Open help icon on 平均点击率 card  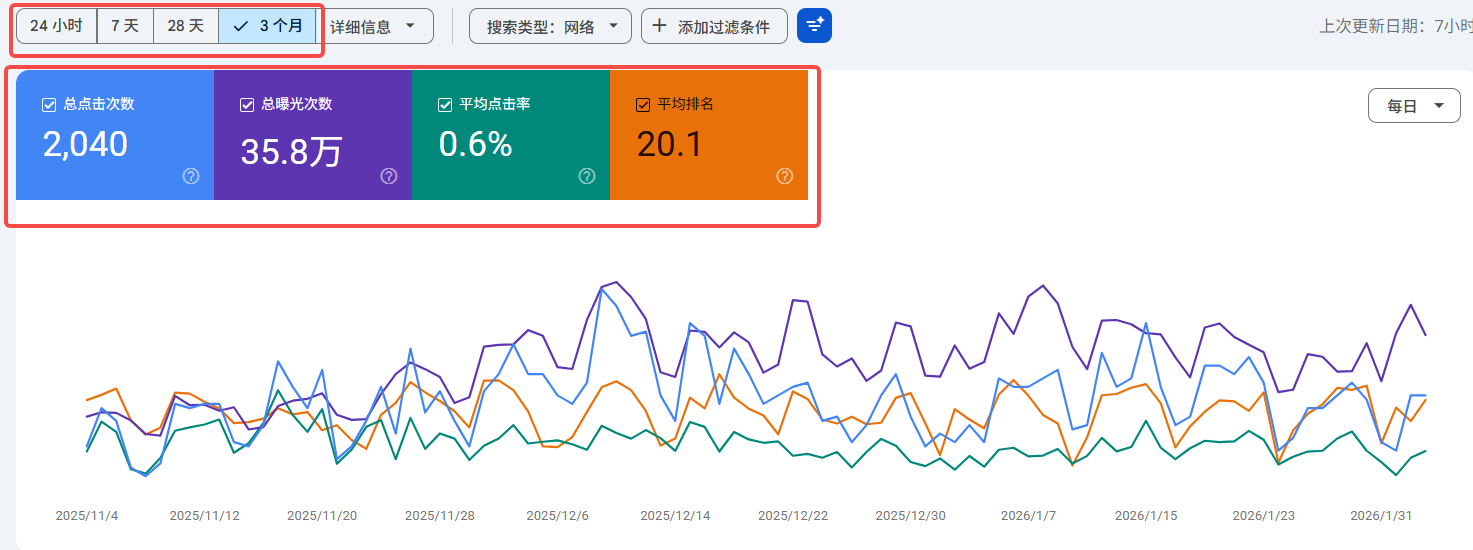(587, 176)
